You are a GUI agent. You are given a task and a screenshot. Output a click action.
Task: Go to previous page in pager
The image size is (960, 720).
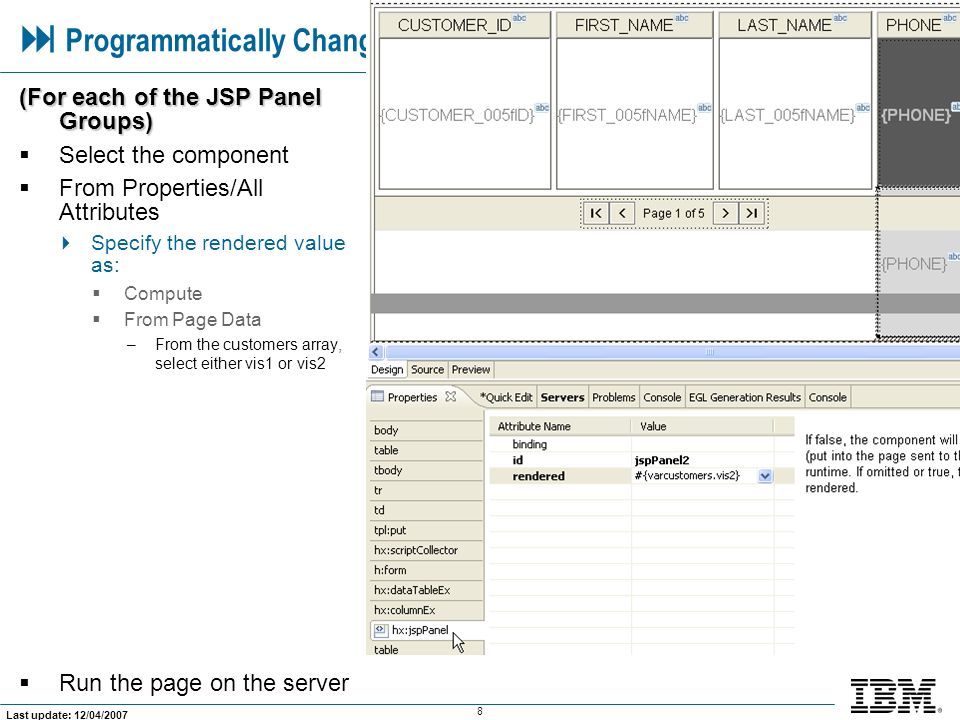pyautogui.click(x=622, y=213)
